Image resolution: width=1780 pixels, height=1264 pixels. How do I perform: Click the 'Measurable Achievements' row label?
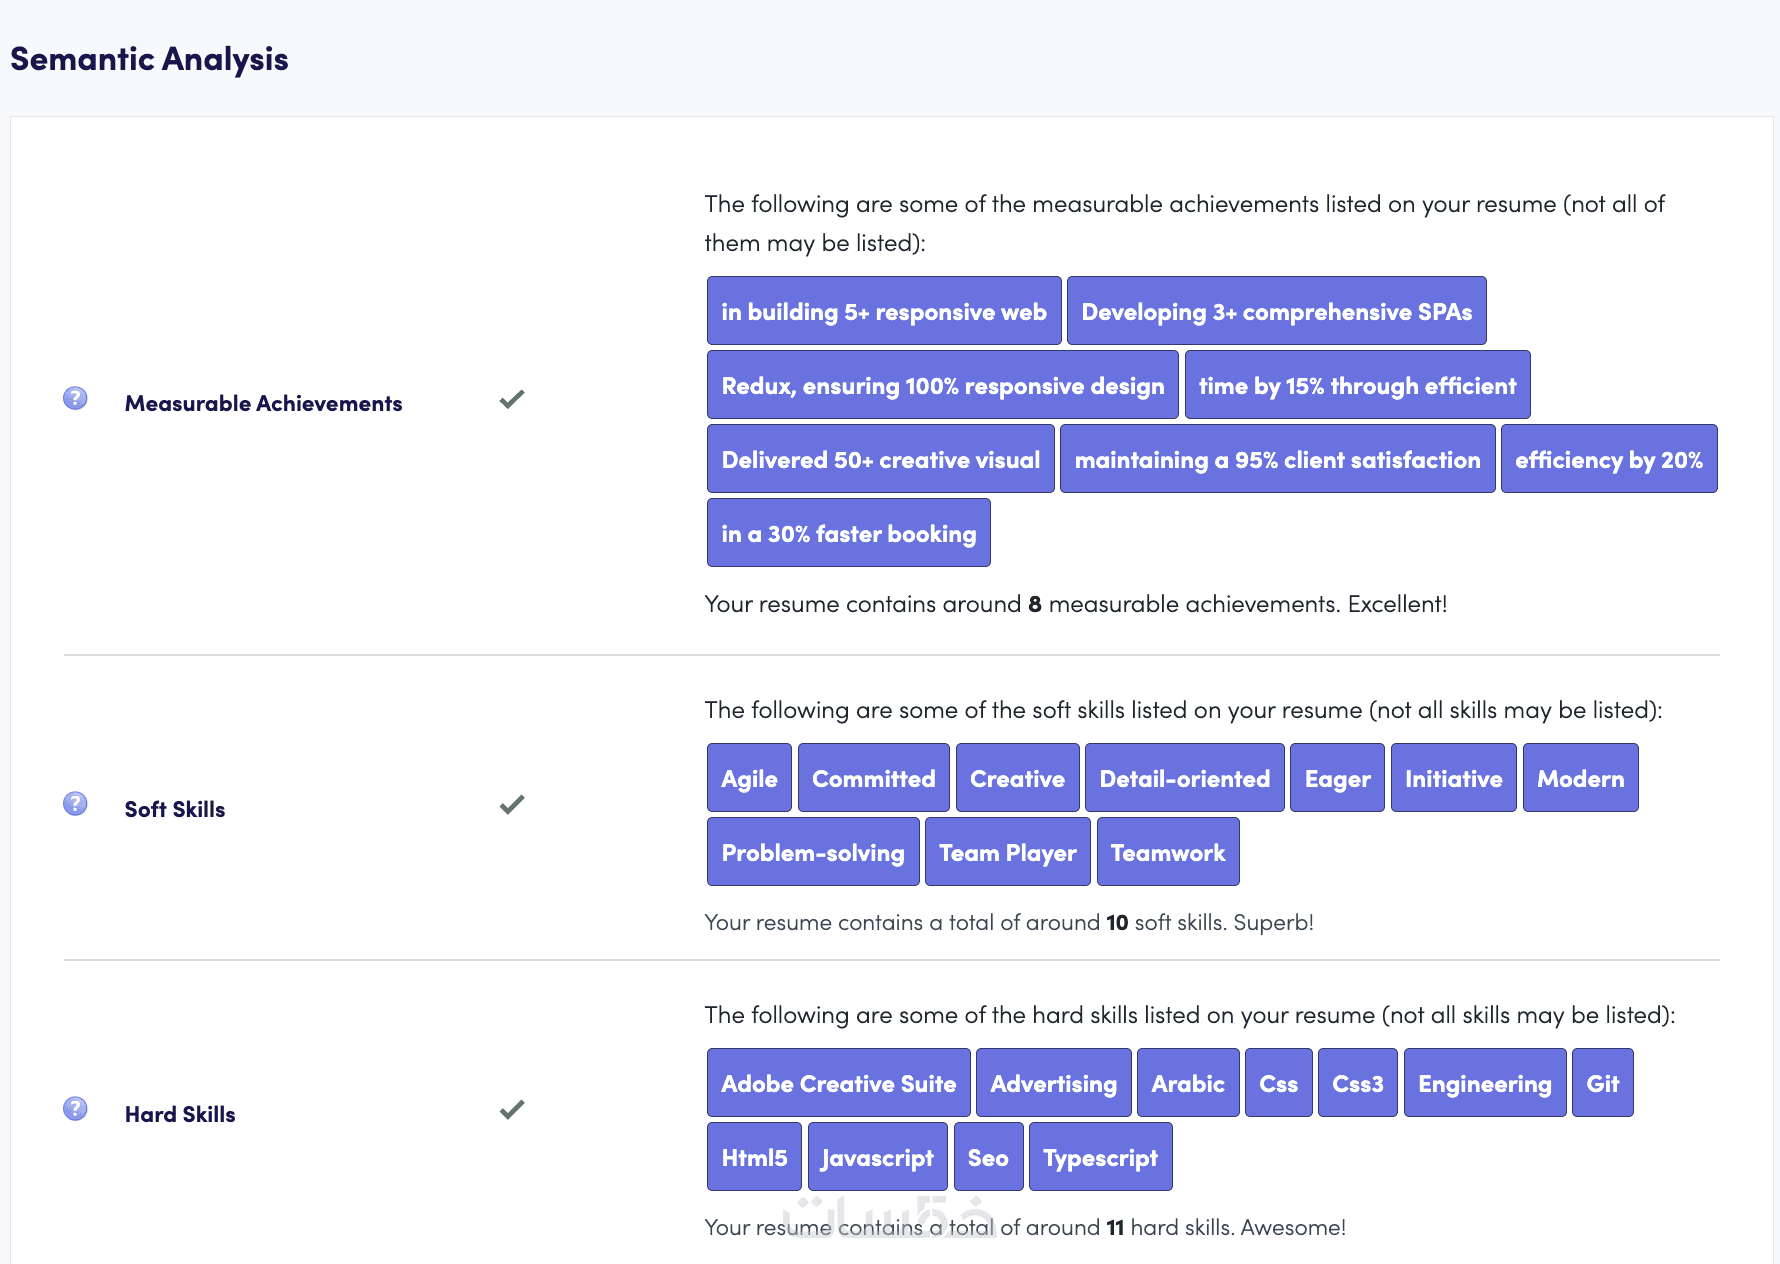coord(263,403)
